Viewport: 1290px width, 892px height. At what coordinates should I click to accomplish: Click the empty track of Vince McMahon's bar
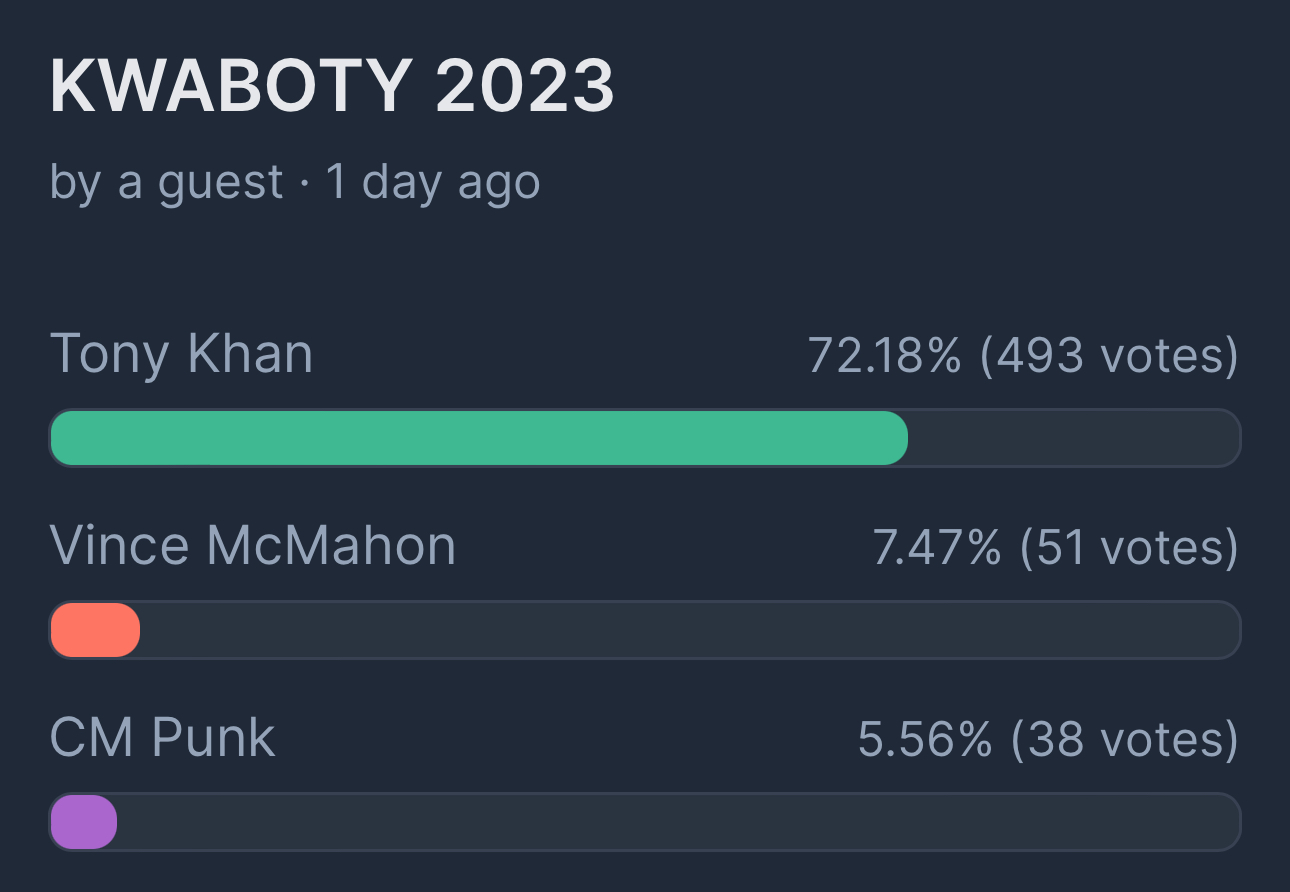(688, 630)
